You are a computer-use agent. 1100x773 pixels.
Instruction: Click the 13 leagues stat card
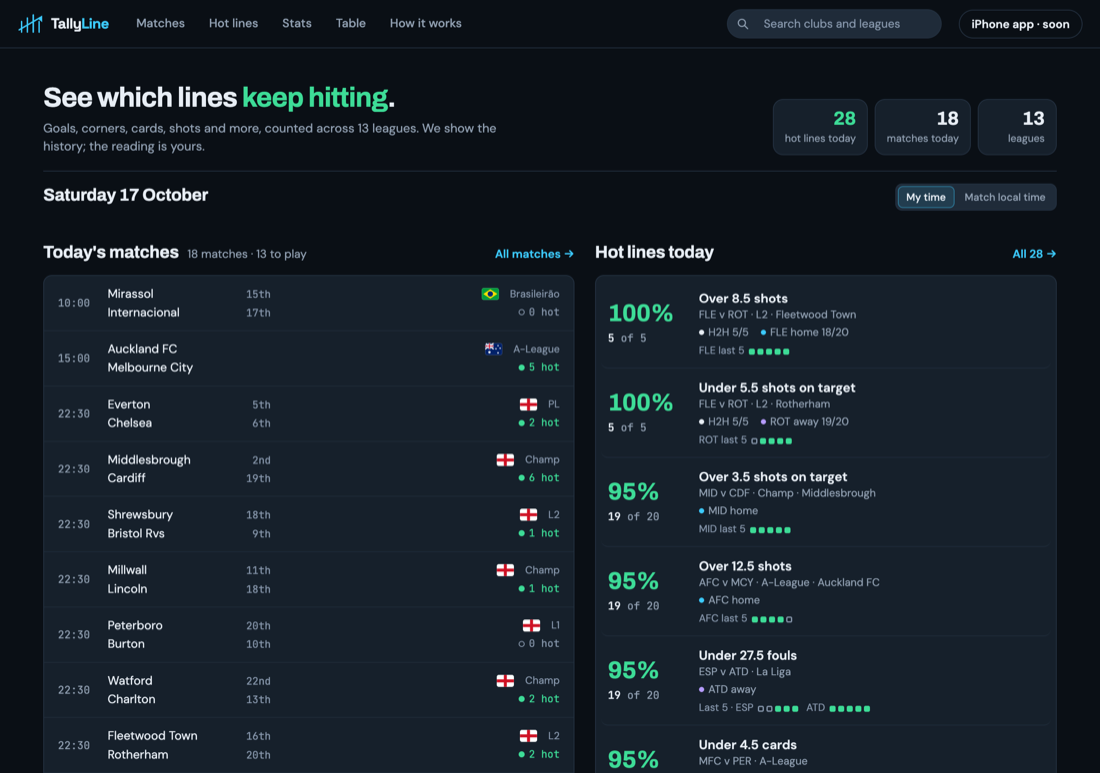tap(1017, 127)
